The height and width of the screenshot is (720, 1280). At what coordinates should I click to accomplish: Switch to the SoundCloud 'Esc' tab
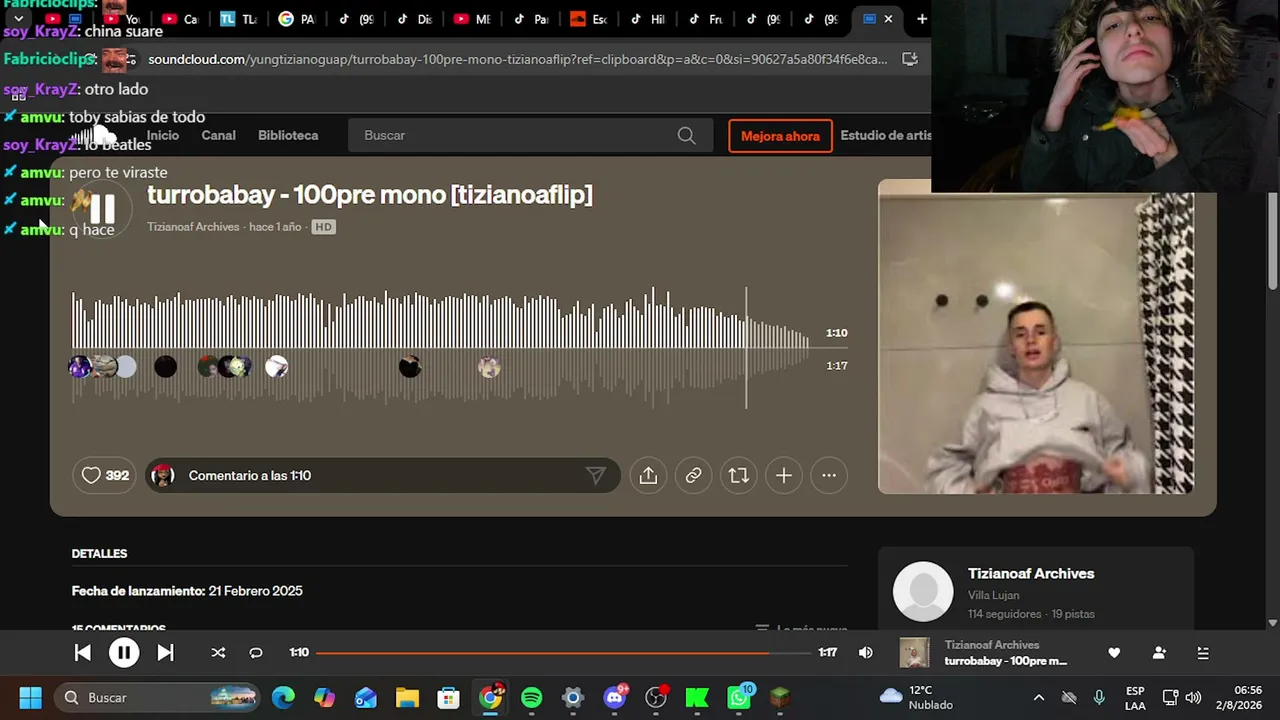588,19
